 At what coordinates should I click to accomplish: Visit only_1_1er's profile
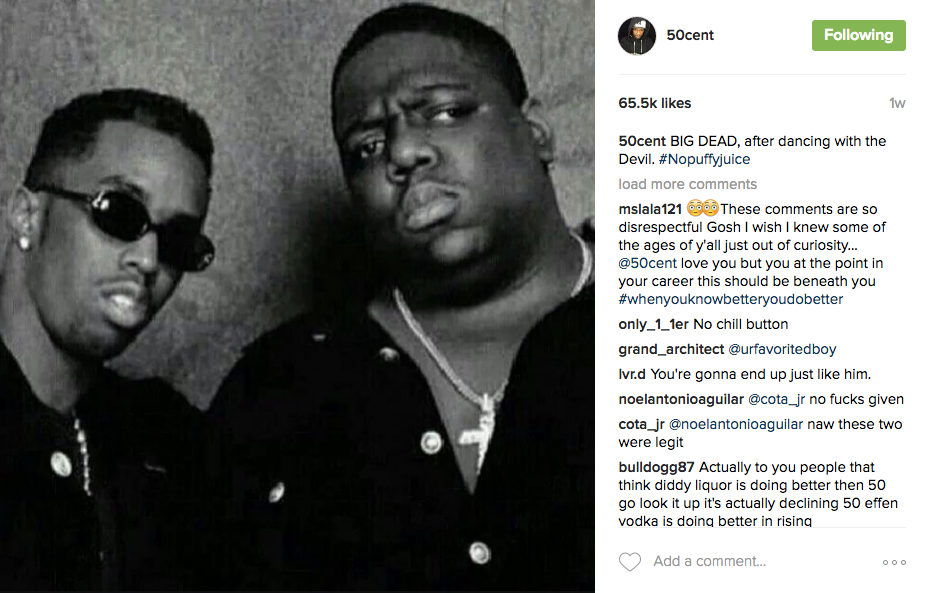point(653,324)
